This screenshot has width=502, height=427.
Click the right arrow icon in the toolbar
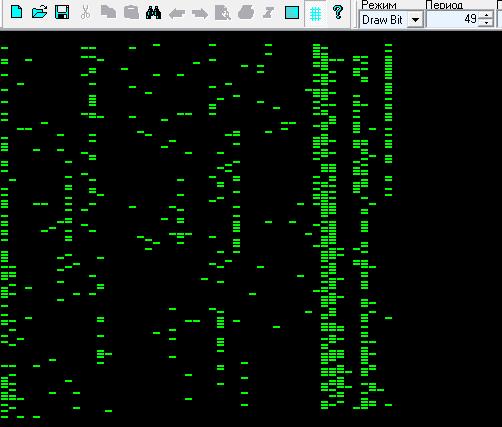200,13
